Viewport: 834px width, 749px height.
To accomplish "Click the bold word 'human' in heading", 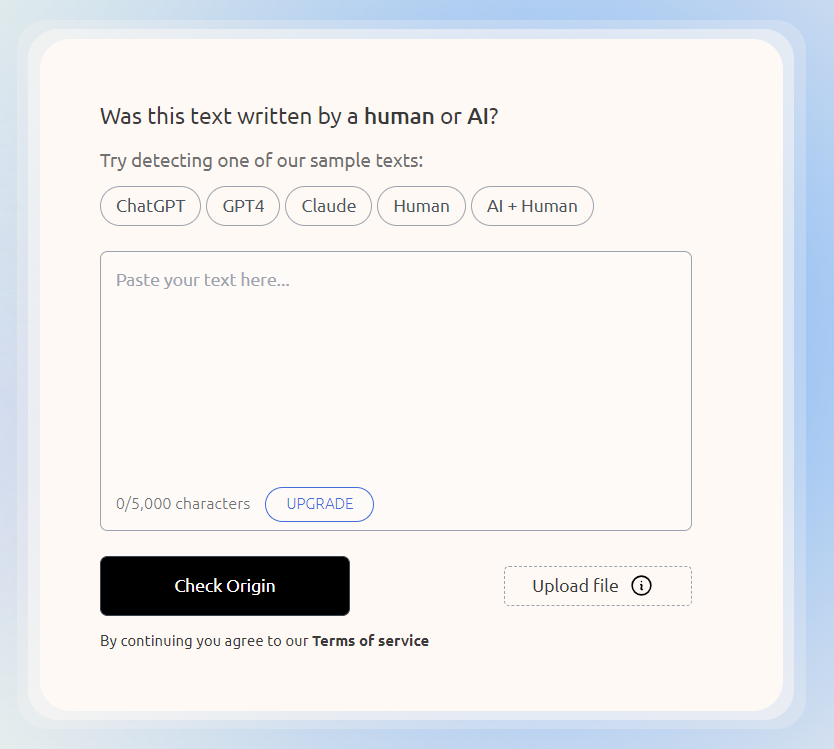I will 399,116.
